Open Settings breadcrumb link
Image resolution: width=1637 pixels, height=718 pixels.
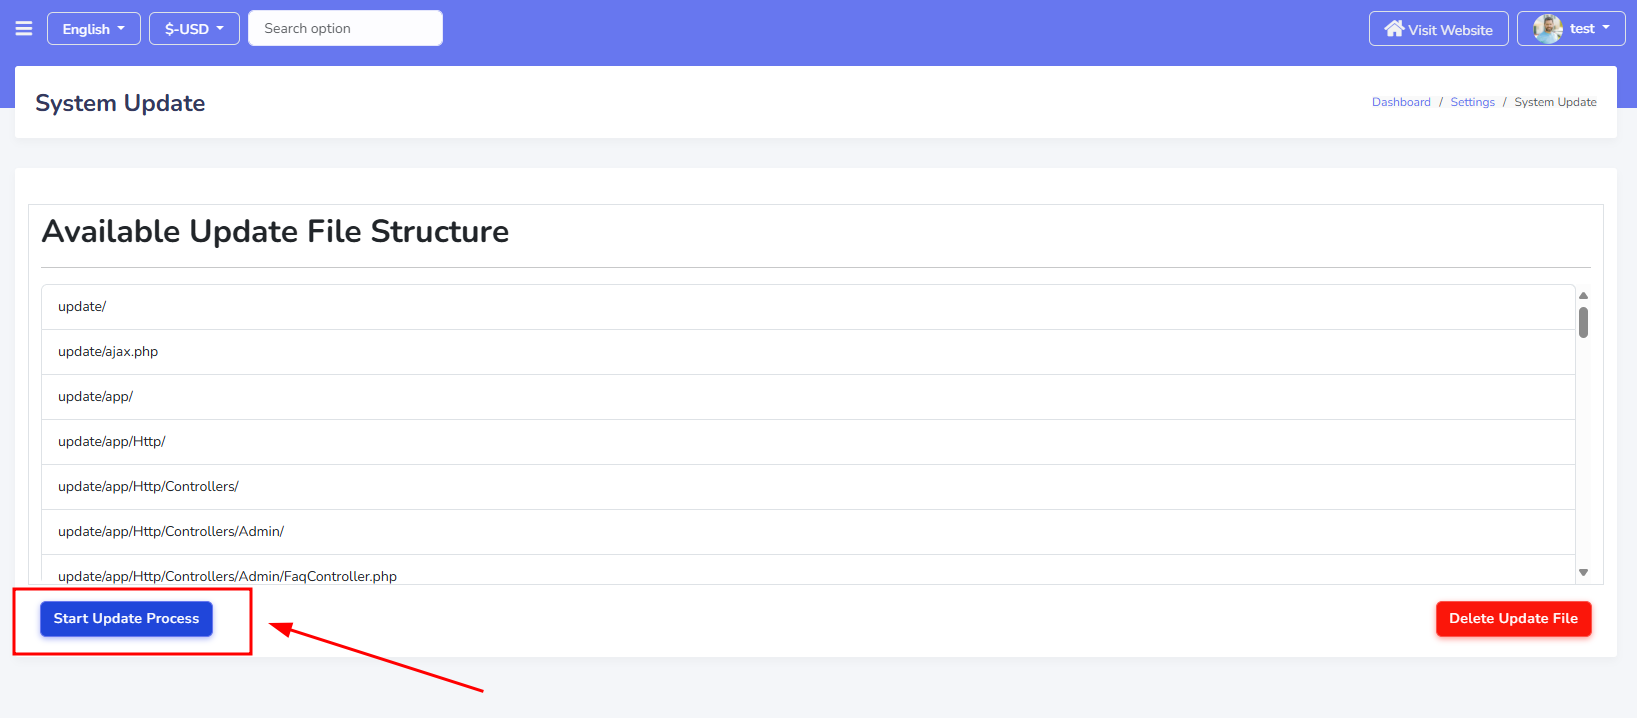tap(1472, 102)
